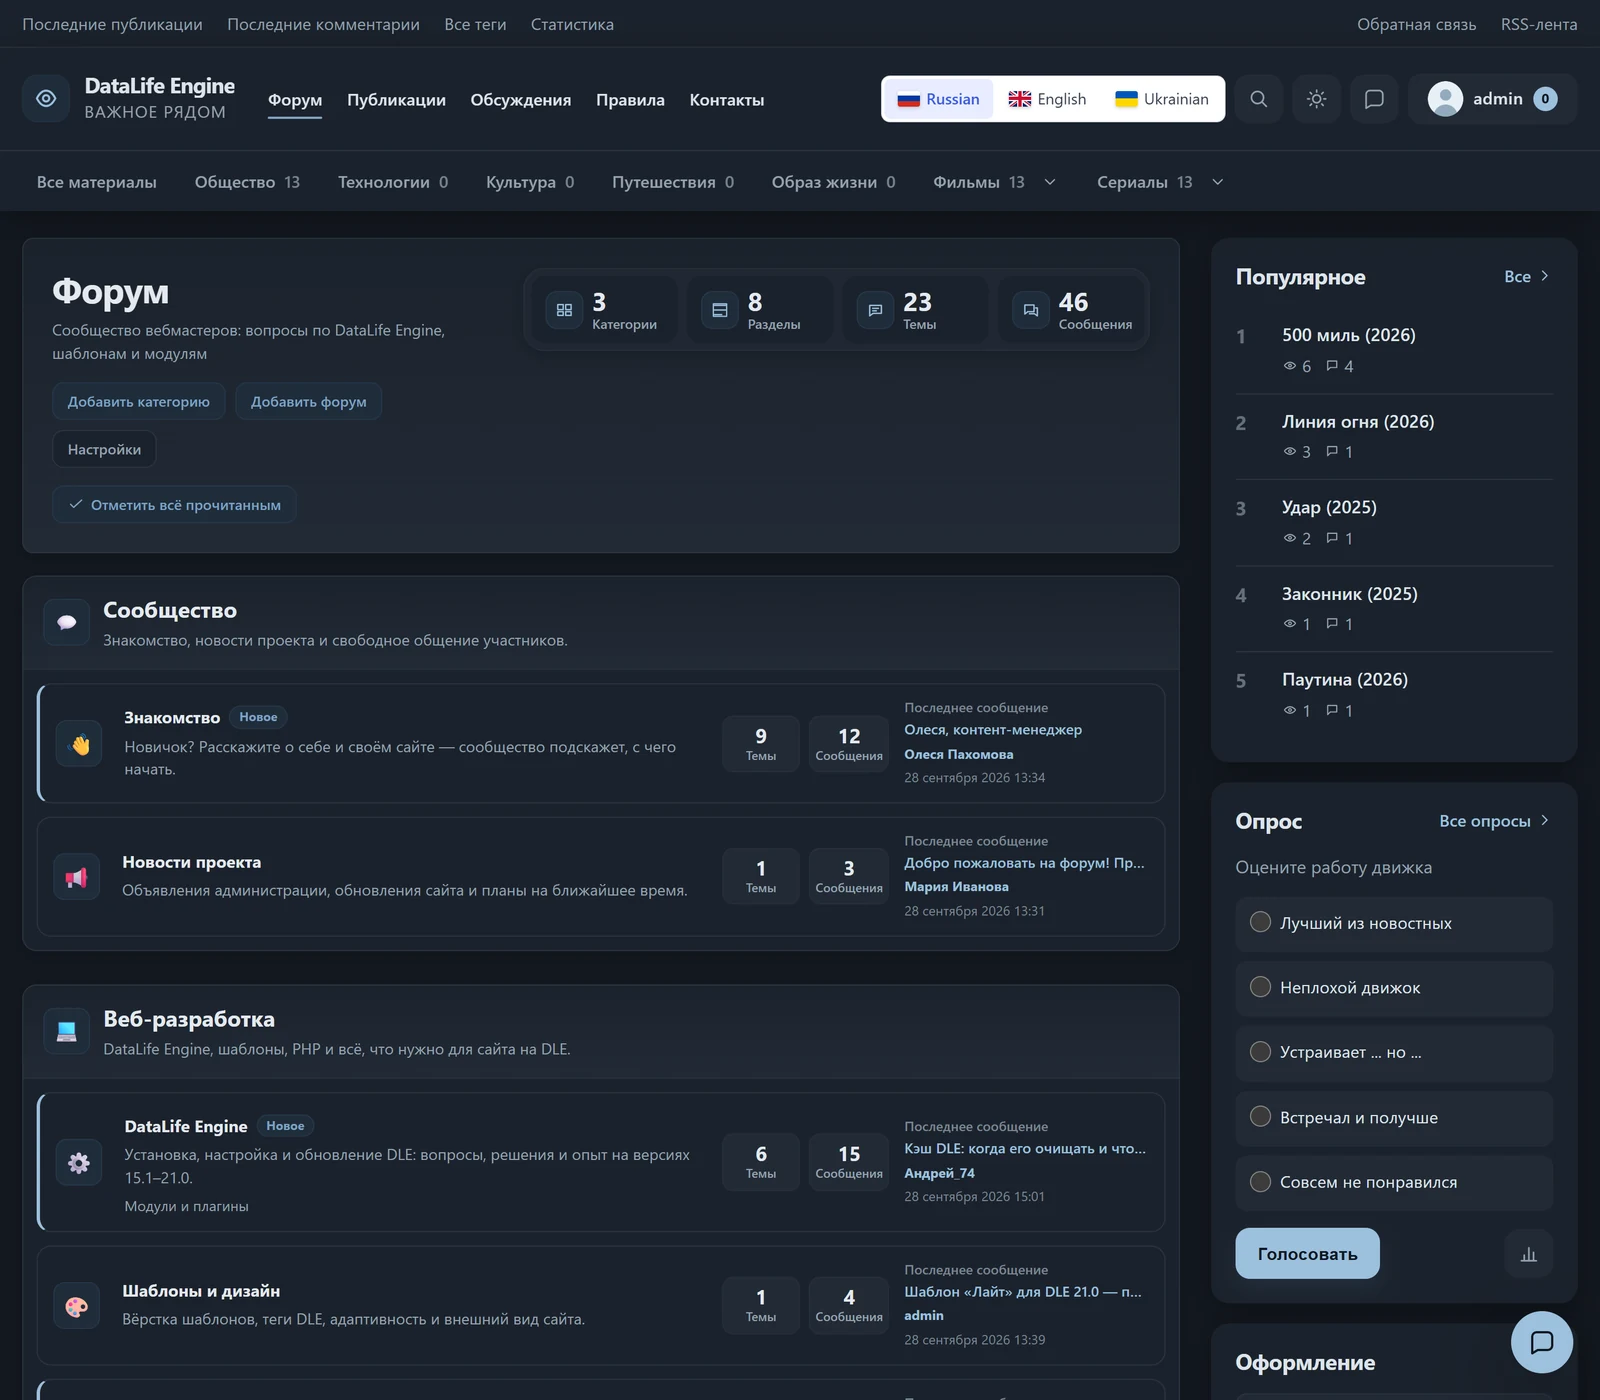
Task: Open all popular items via Все arrow
Action: pos(1527,276)
